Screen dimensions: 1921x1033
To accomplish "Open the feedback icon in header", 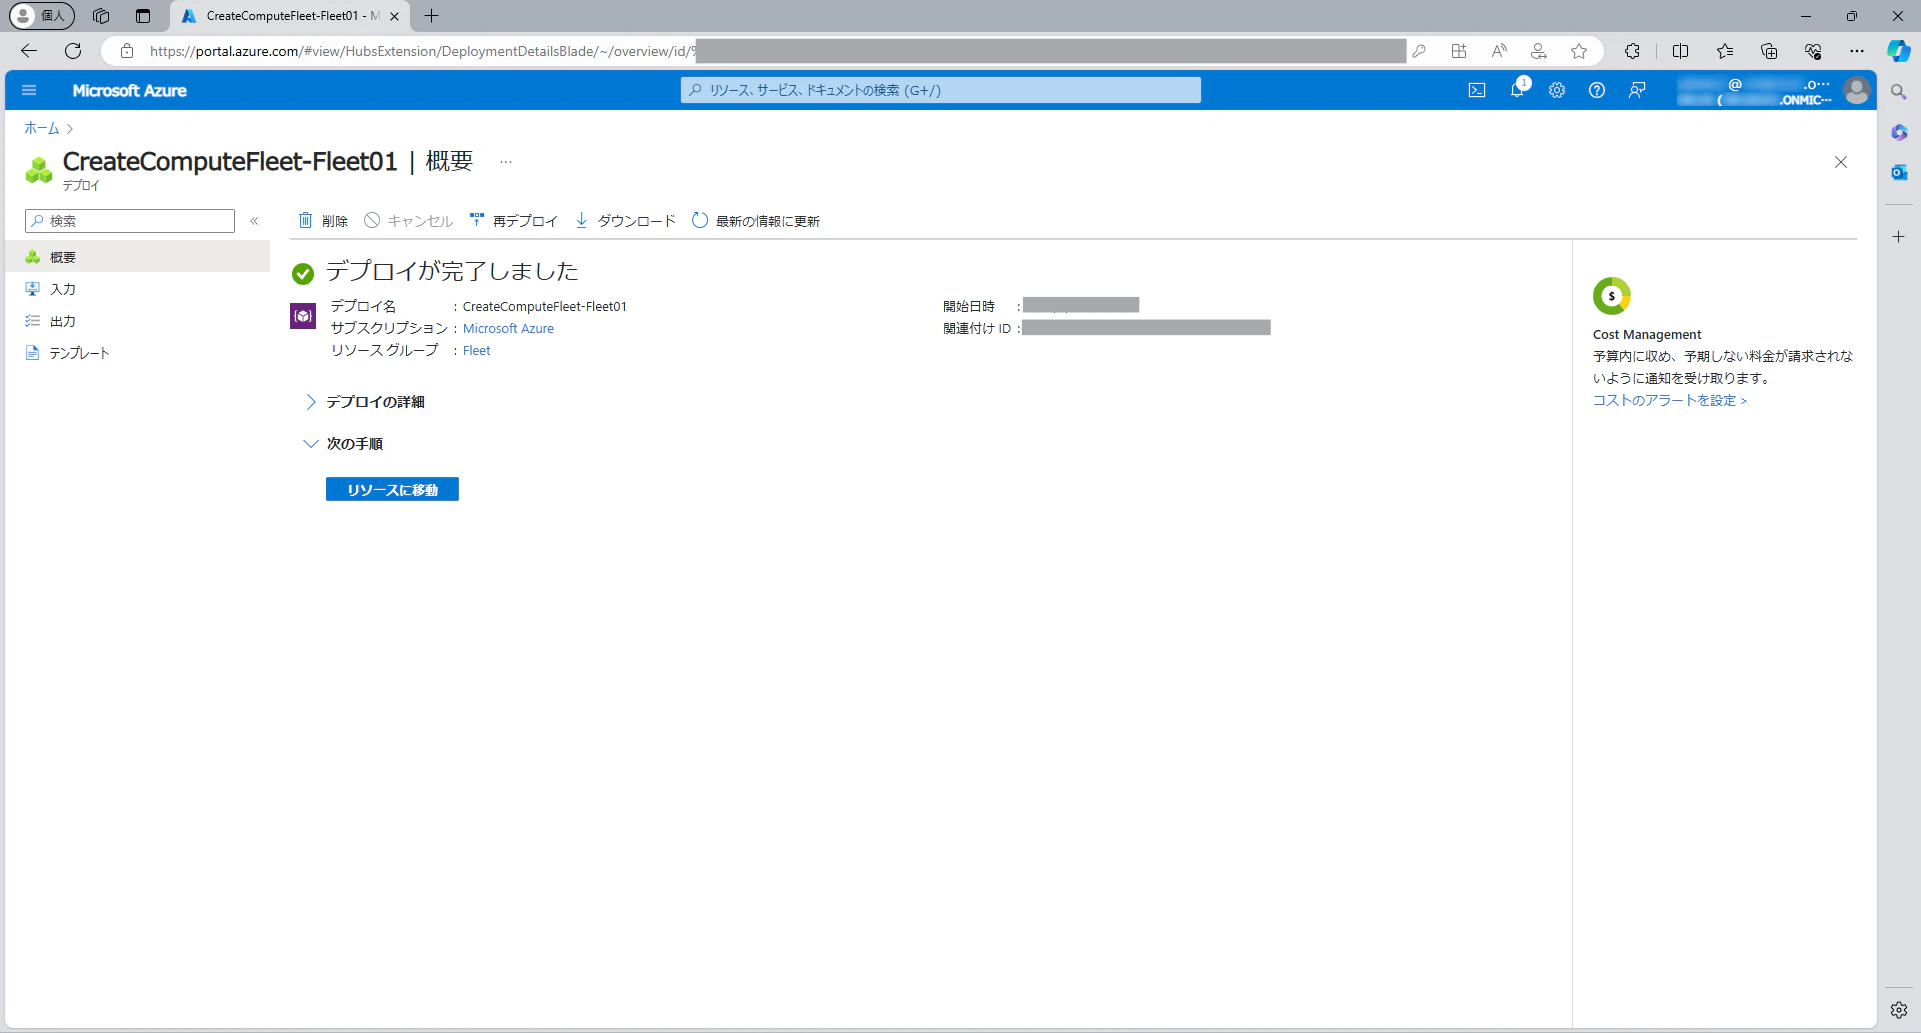I will 1637,90.
